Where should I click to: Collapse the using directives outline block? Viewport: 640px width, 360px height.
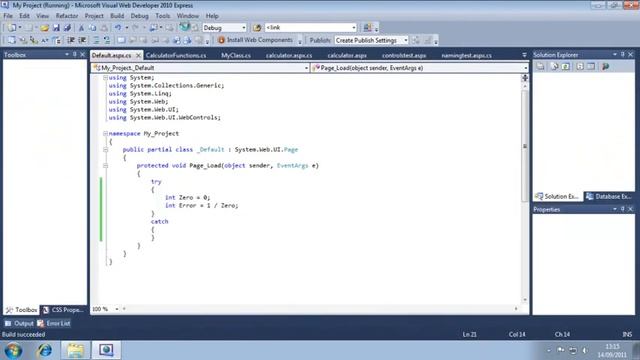105,78
